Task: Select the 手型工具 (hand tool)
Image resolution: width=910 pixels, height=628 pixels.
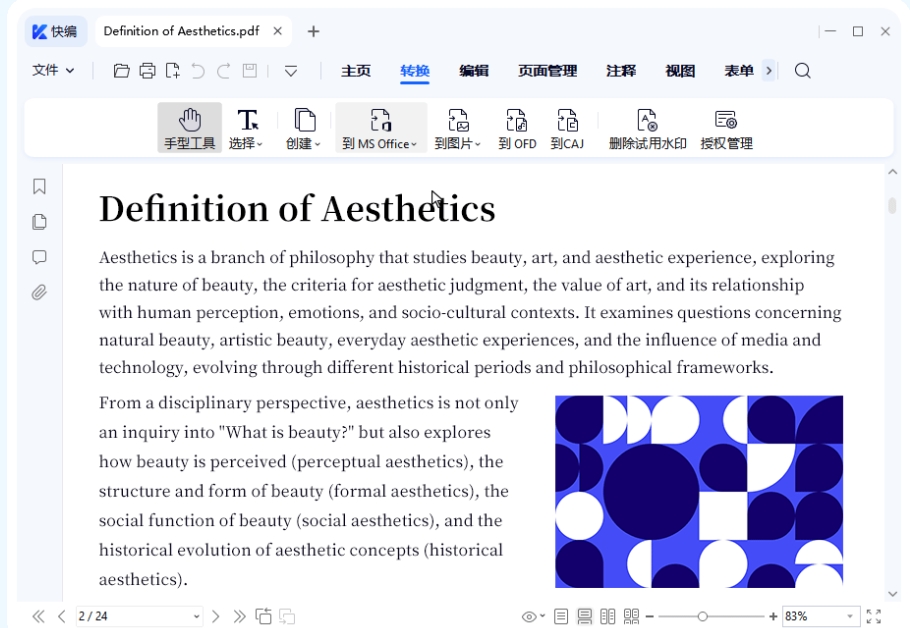Action: pyautogui.click(x=189, y=127)
